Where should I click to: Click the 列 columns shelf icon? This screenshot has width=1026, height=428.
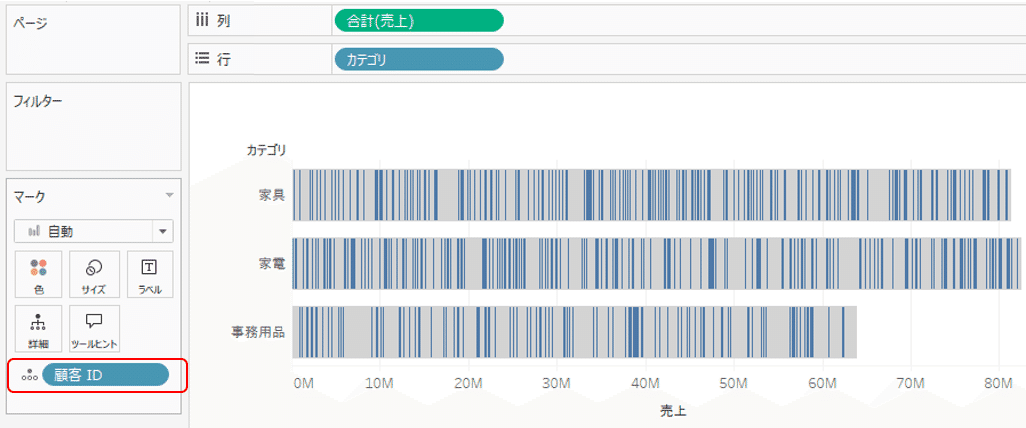click(202, 21)
